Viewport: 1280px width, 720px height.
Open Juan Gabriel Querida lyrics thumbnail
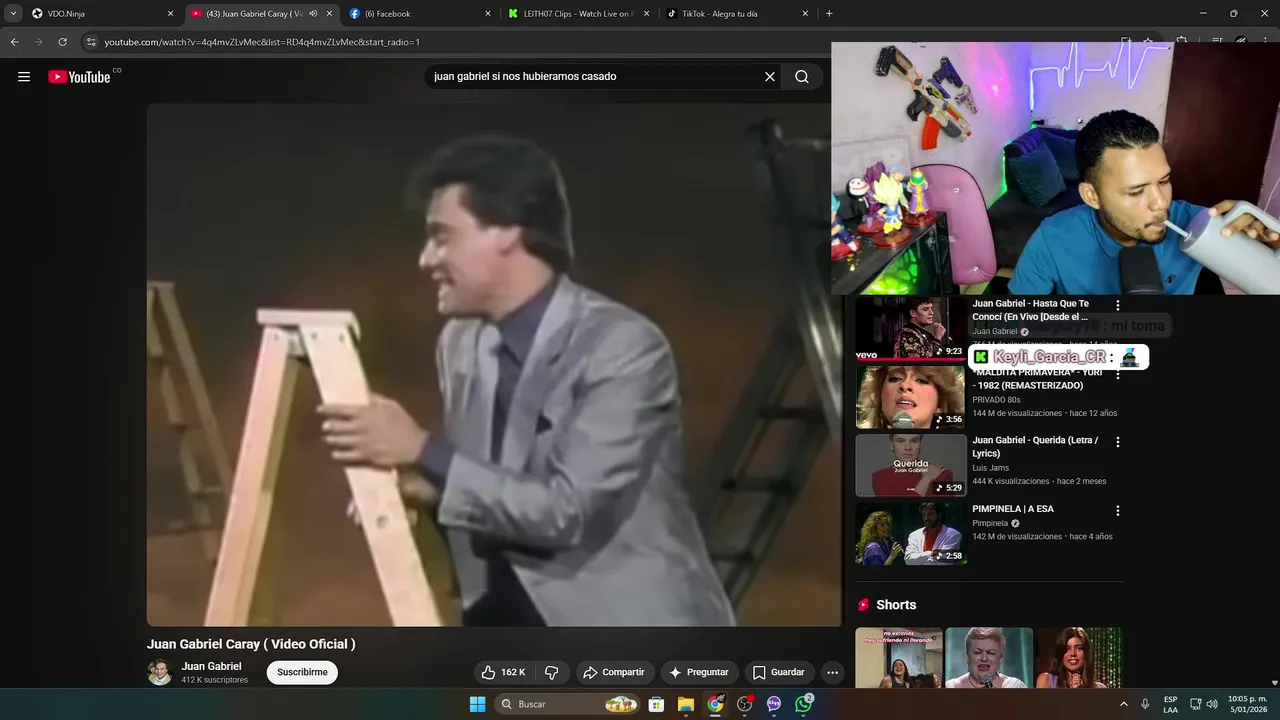tap(911, 465)
